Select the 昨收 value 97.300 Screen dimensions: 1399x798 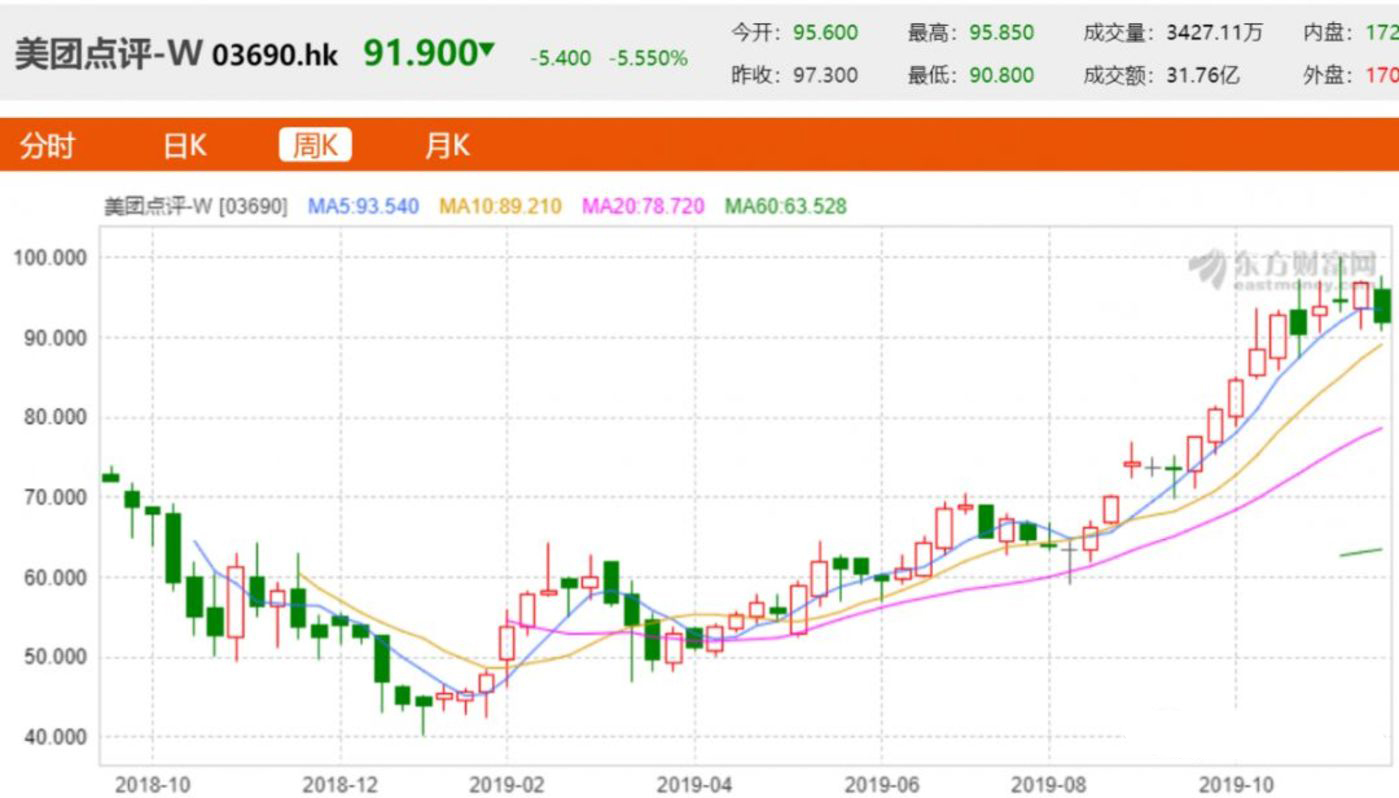(x=825, y=75)
